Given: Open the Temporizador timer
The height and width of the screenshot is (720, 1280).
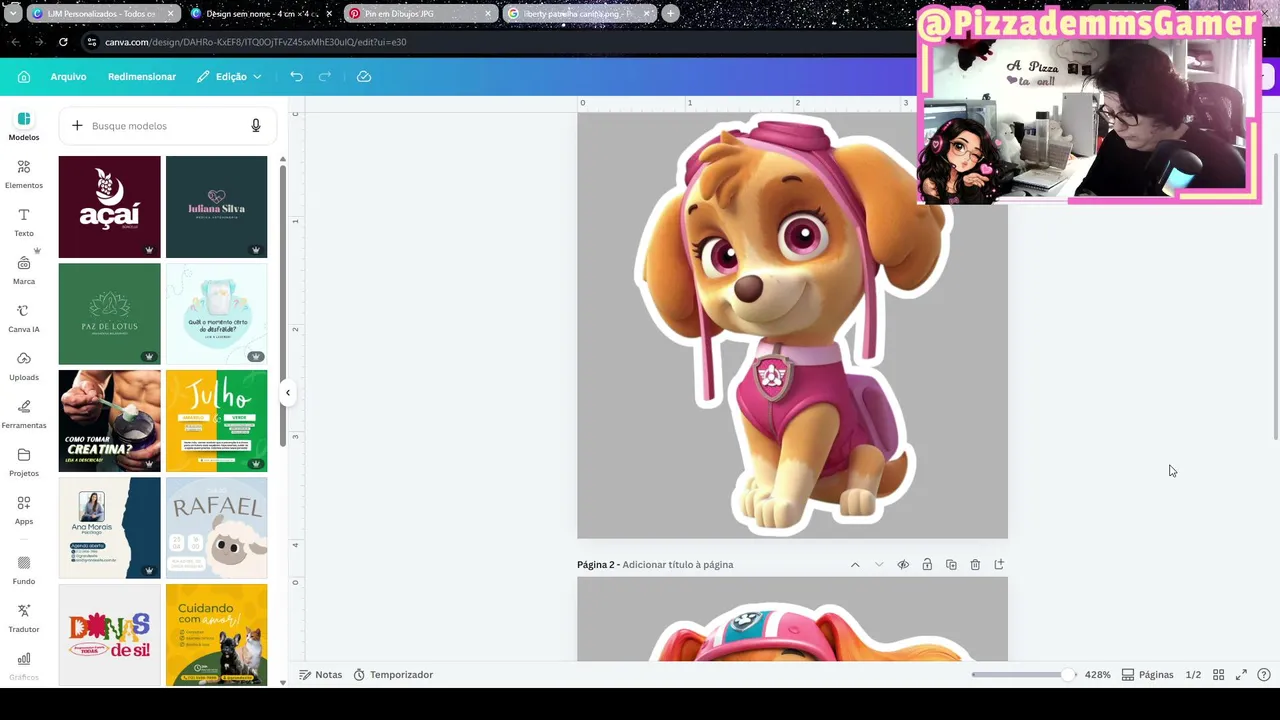Looking at the screenshot, I should (395, 675).
